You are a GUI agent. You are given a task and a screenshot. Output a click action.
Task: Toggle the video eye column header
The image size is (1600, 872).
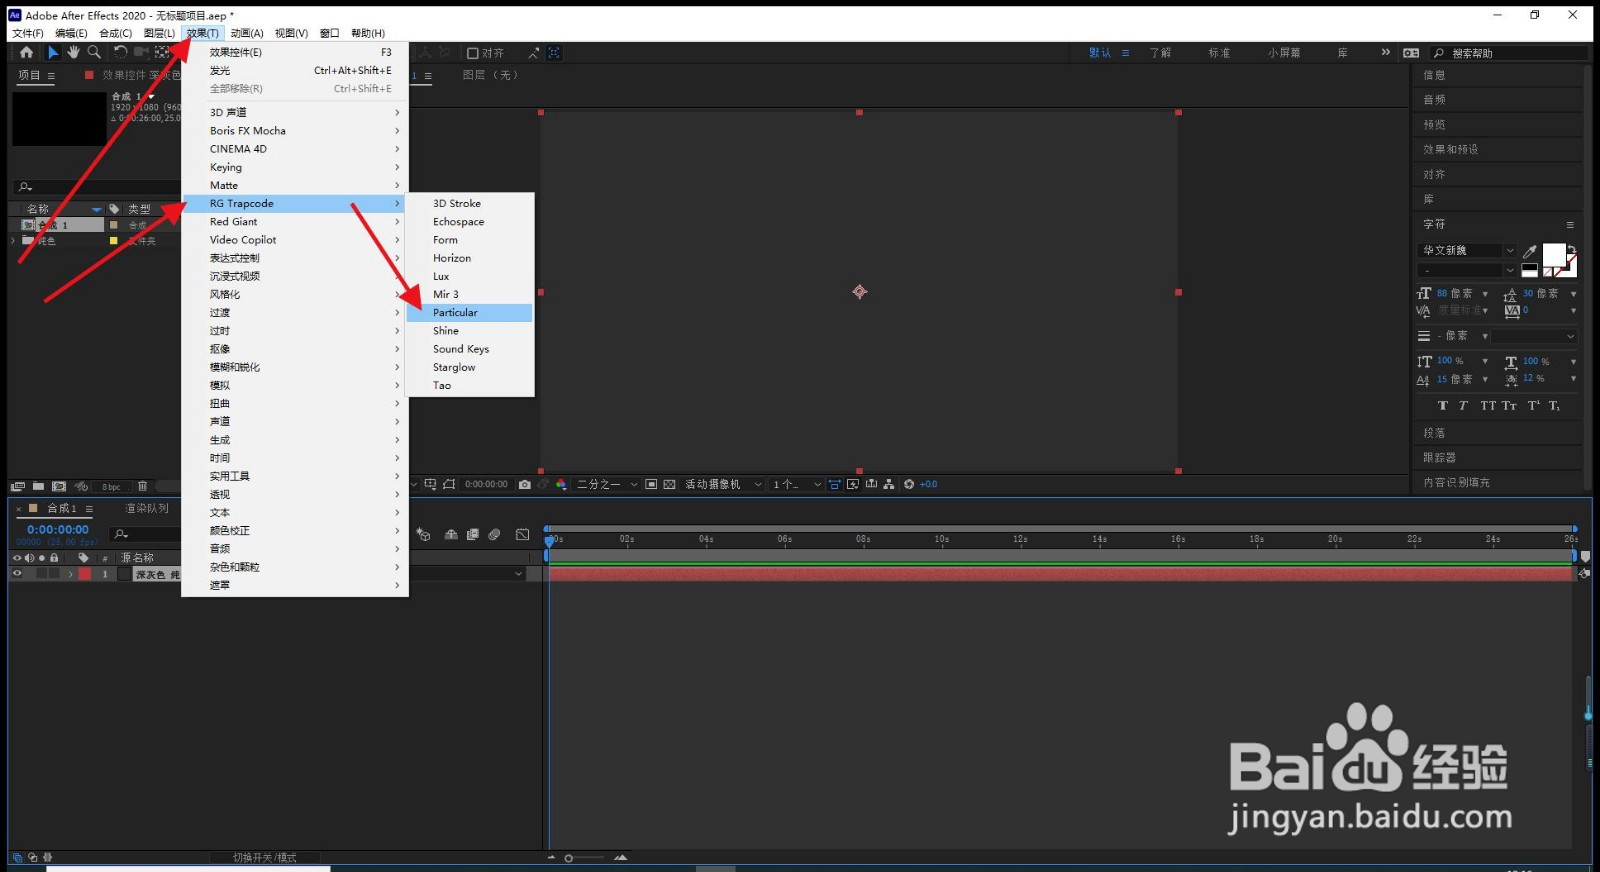[17, 558]
